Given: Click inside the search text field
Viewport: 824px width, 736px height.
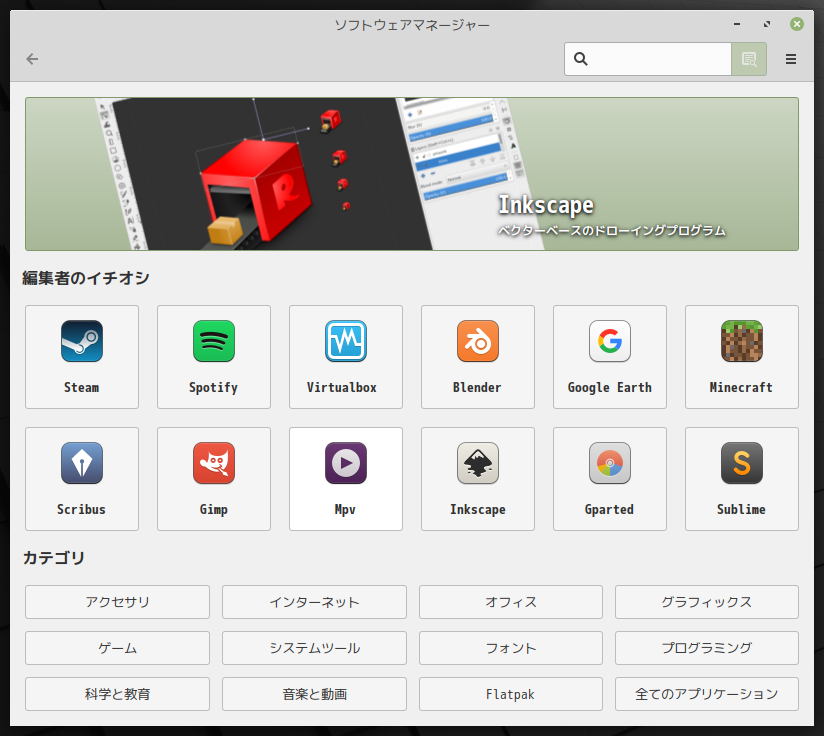Looking at the screenshot, I should [x=648, y=59].
